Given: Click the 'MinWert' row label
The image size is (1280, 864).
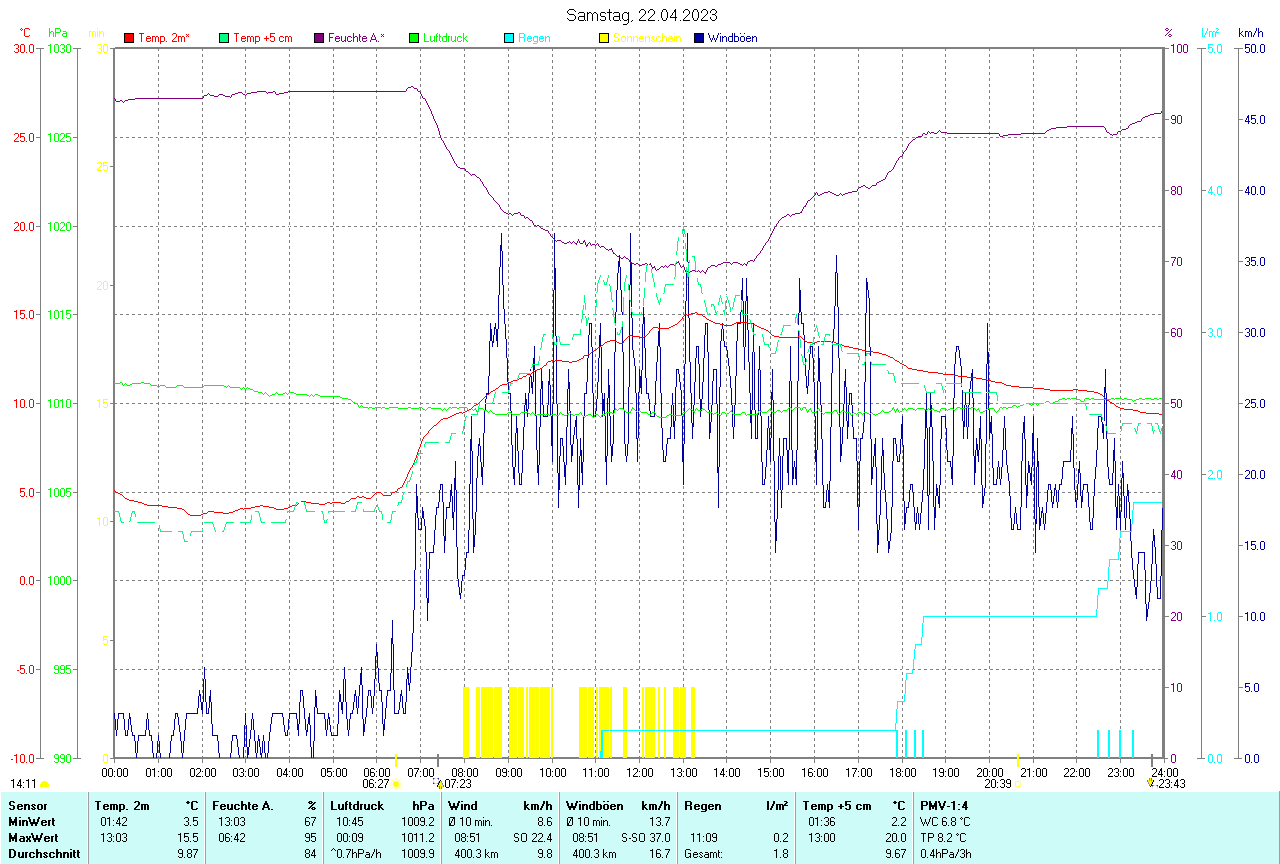Looking at the screenshot, I should (x=31, y=821).
